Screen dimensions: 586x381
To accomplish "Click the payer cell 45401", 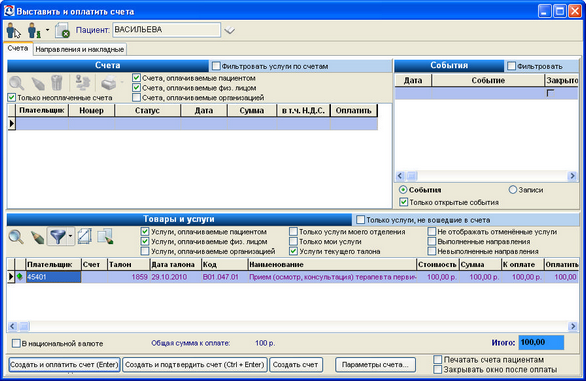I will click(x=53, y=277).
